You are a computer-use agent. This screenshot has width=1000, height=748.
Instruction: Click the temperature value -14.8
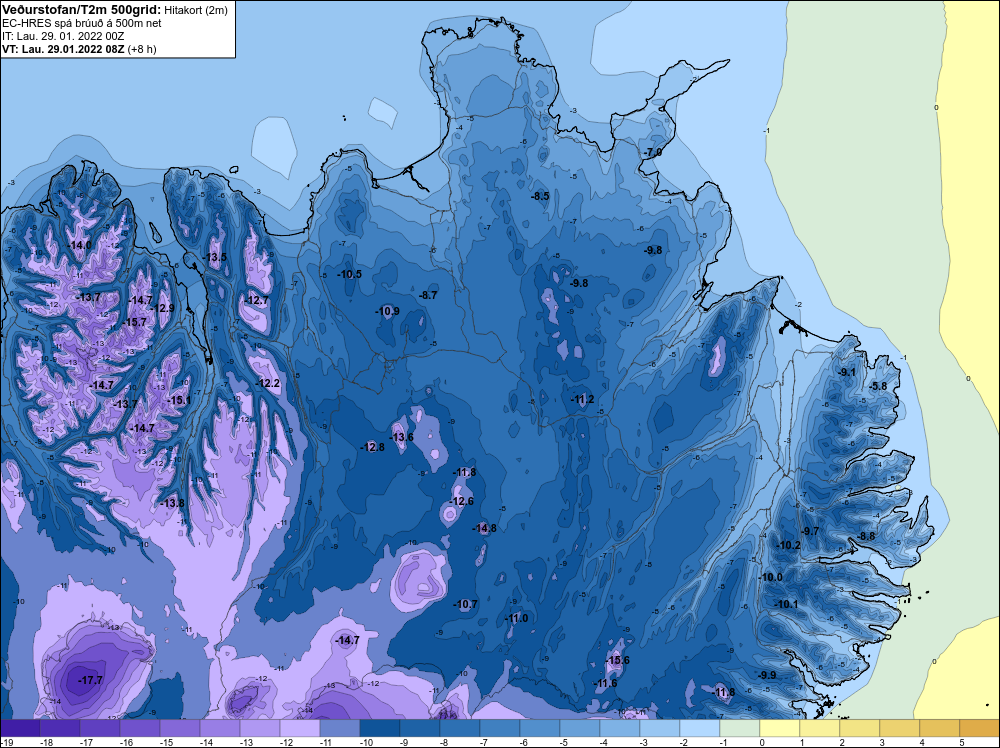coord(484,528)
